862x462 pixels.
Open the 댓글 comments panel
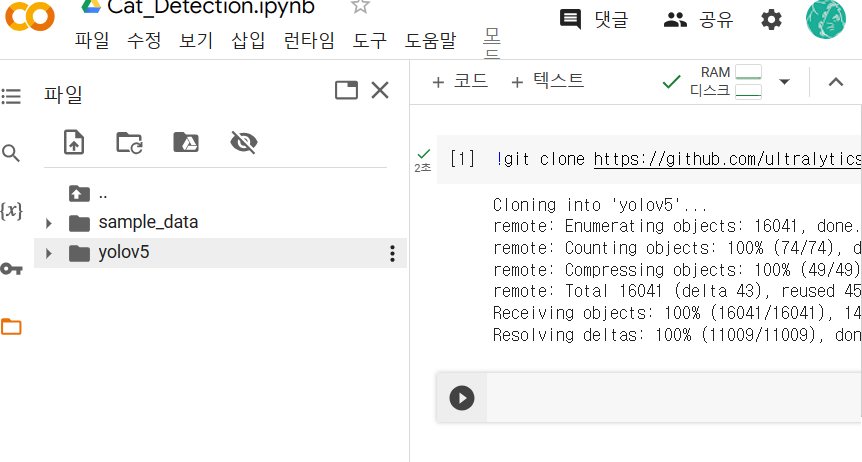594,20
